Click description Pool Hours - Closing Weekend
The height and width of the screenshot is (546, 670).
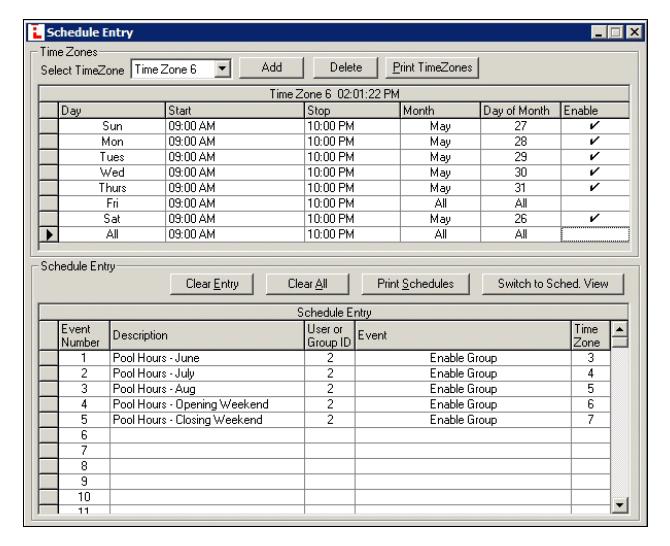207,419
